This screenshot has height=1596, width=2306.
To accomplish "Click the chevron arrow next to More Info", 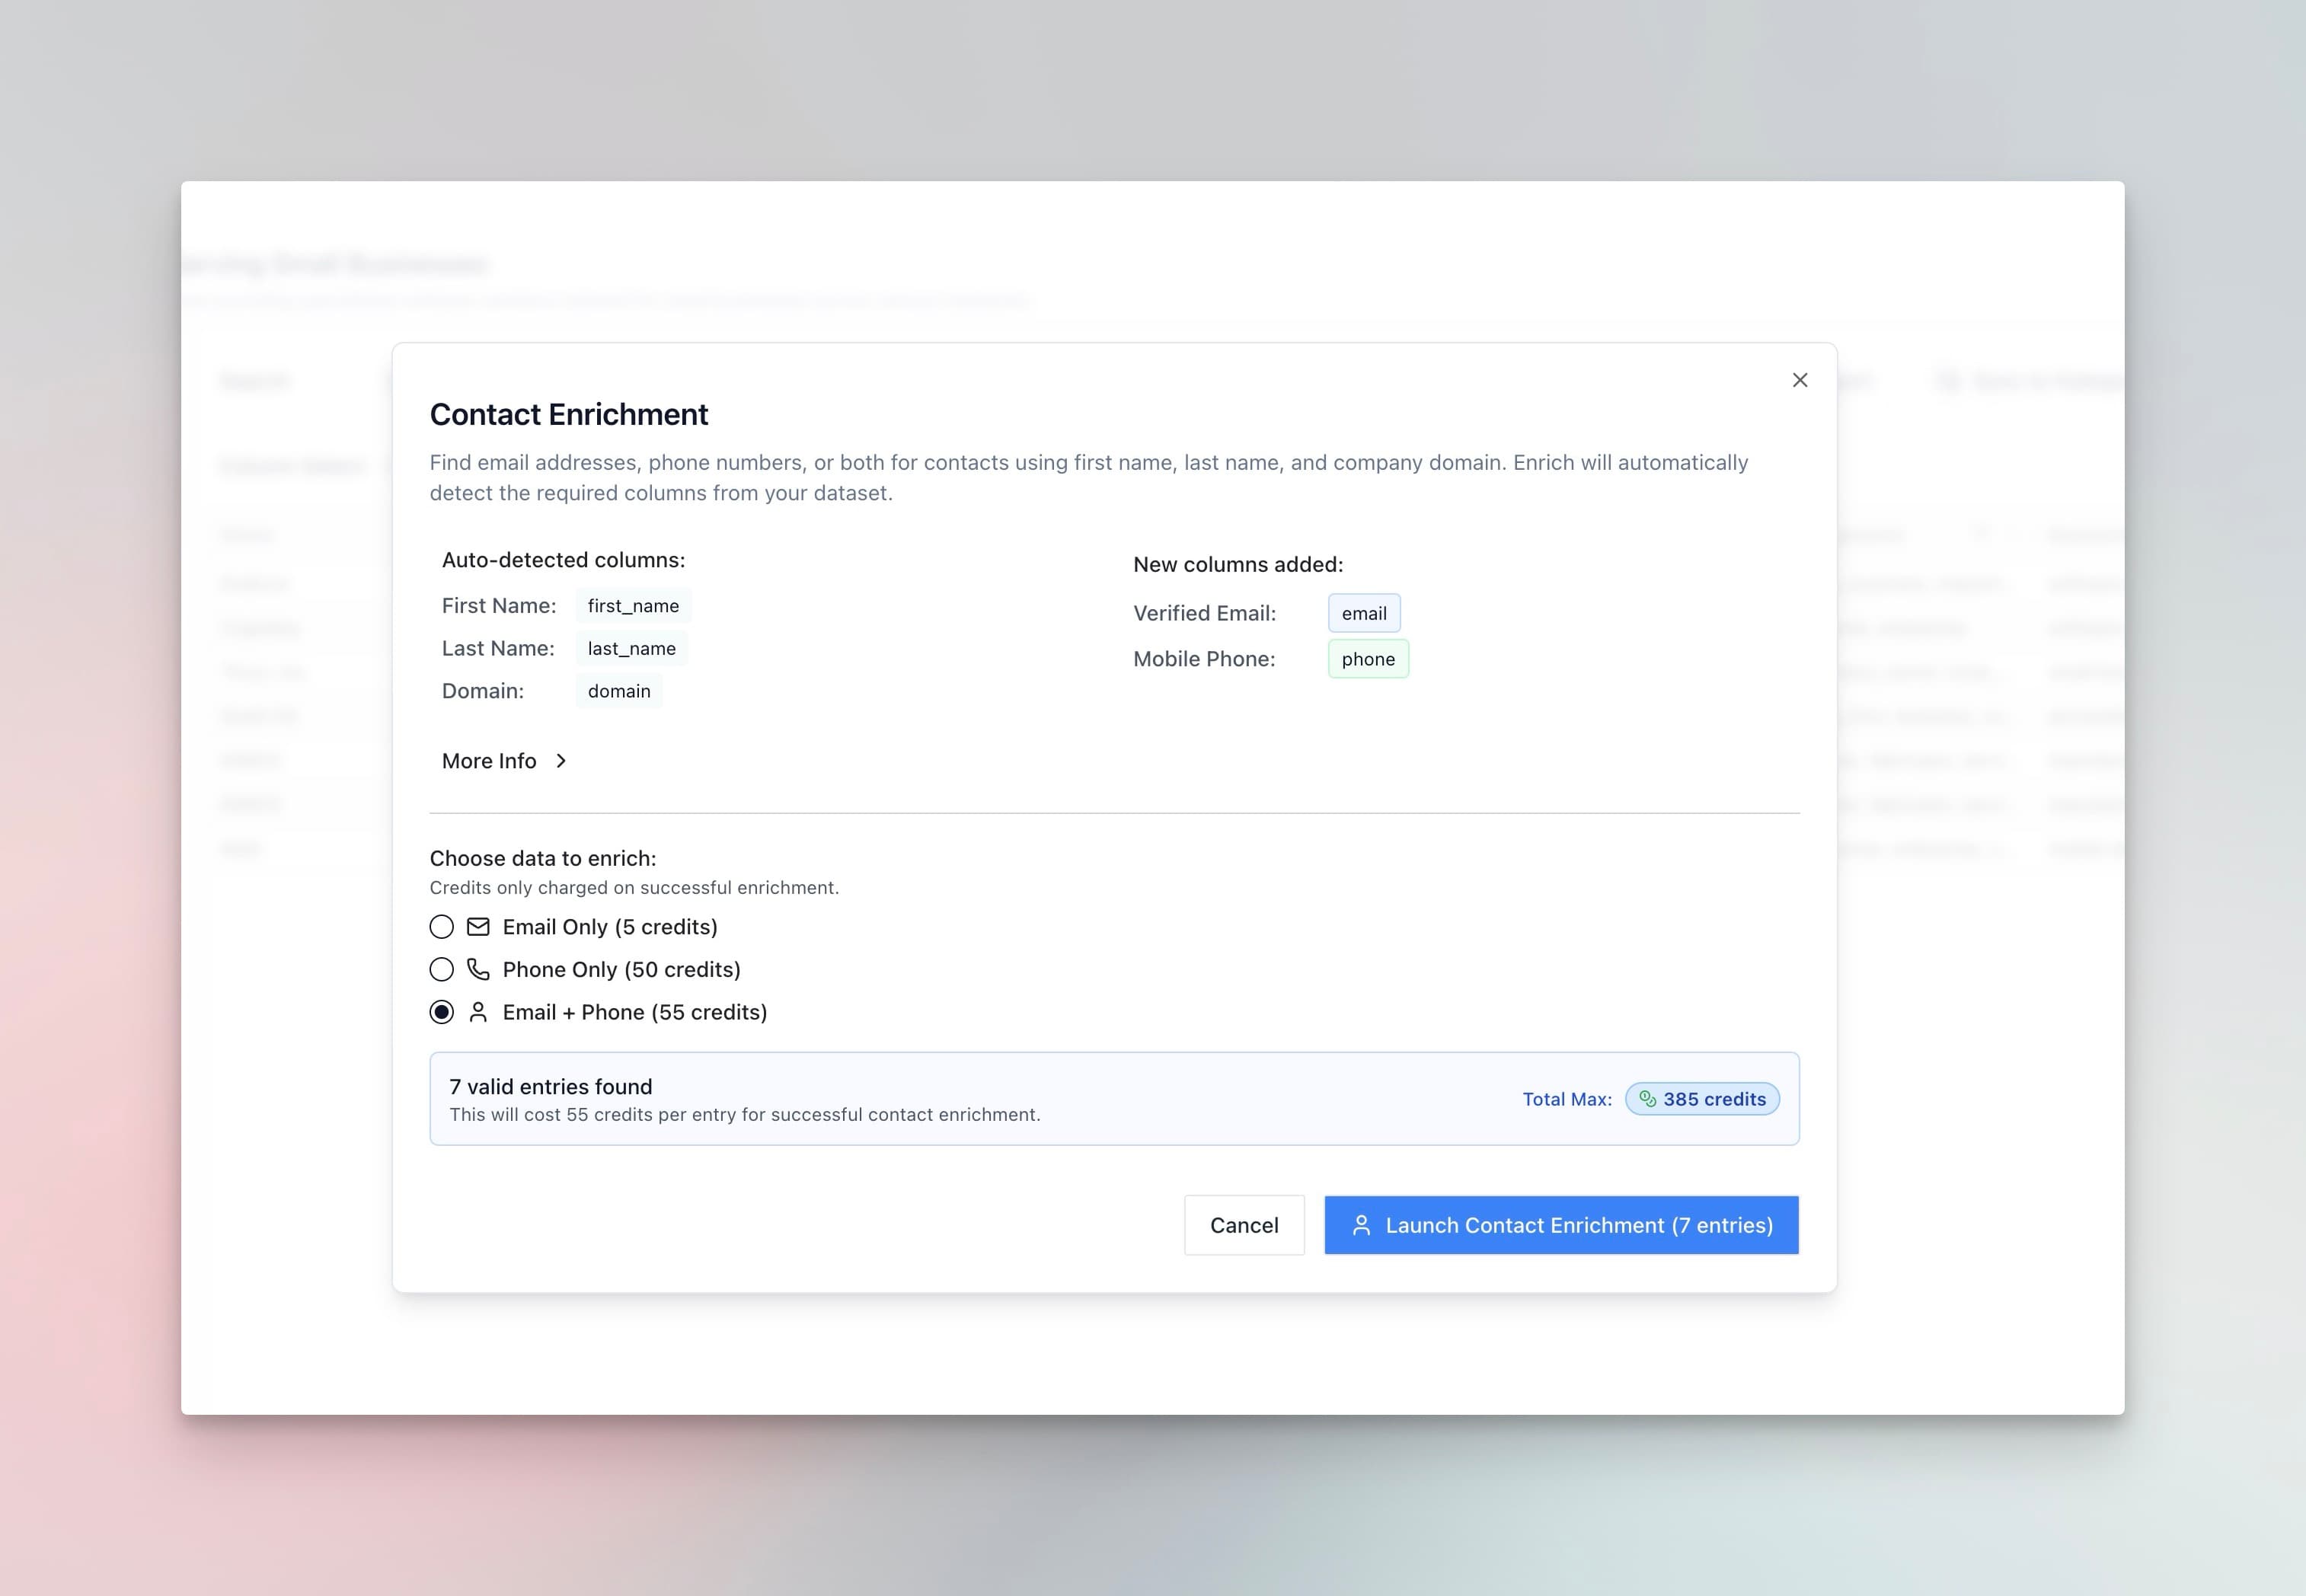I will click(x=561, y=760).
